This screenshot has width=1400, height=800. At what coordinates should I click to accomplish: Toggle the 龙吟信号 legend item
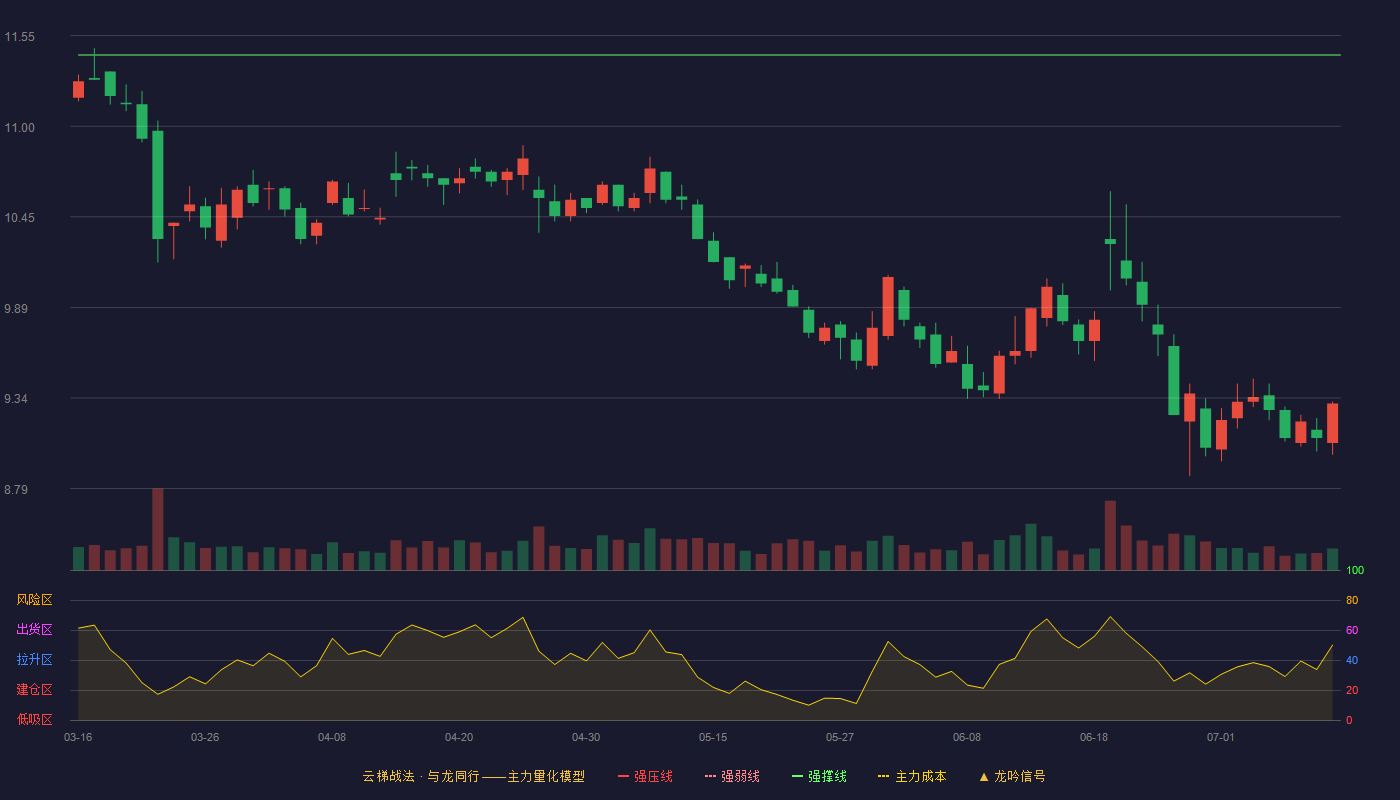click(1012, 776)
